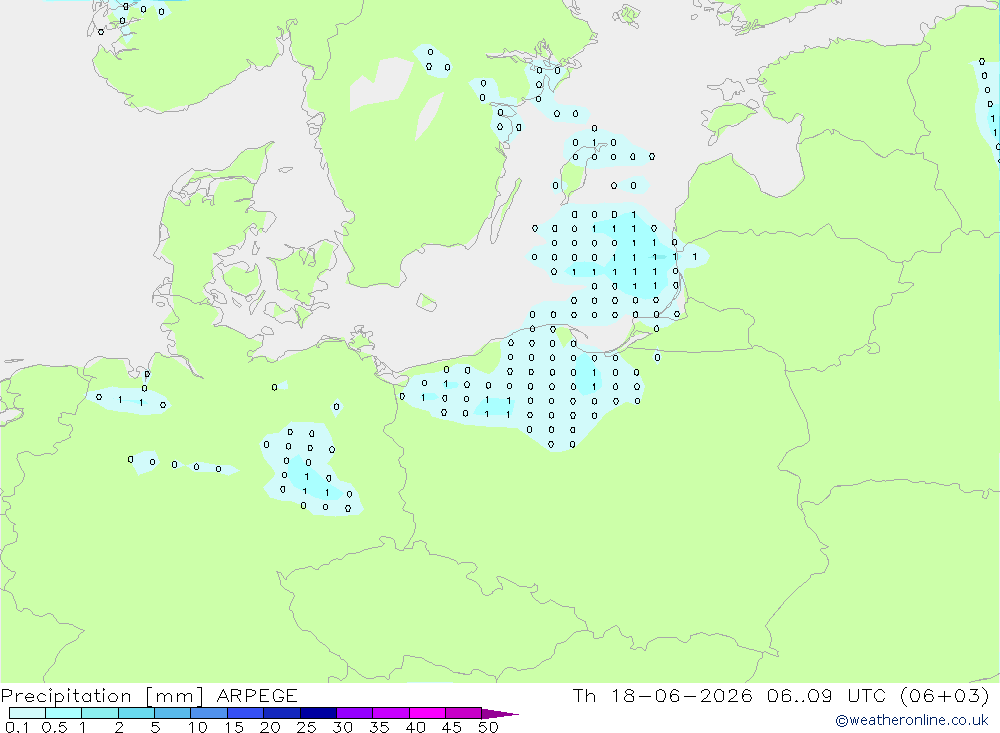Pick the 5–10 mm legend color swatch
The height and width of the screenshot is (733, 1000).
173,713
